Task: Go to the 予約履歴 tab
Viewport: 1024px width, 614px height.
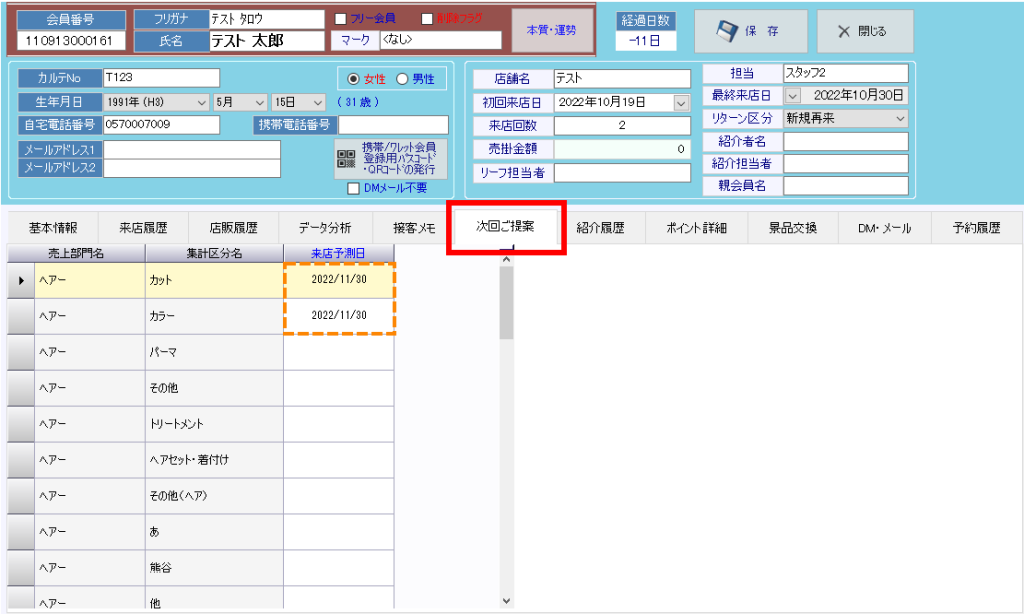Action: click(x=977, y=228)
